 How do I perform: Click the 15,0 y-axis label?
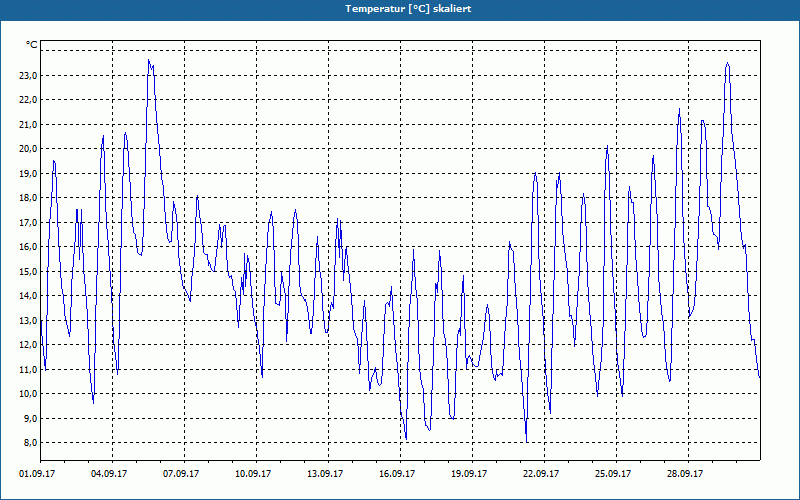(28, 271)
